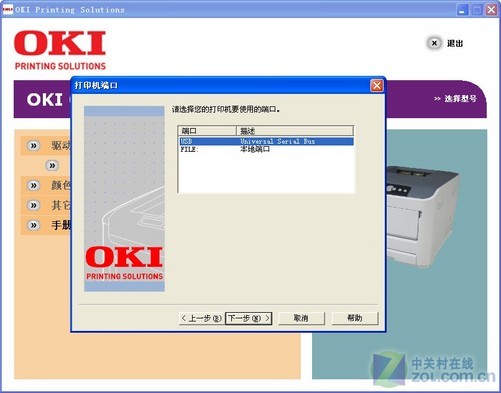Viewport: 501px width, 393px height.
Task: Click the chevron icon beside 驱动
Action: pos(33,146)
